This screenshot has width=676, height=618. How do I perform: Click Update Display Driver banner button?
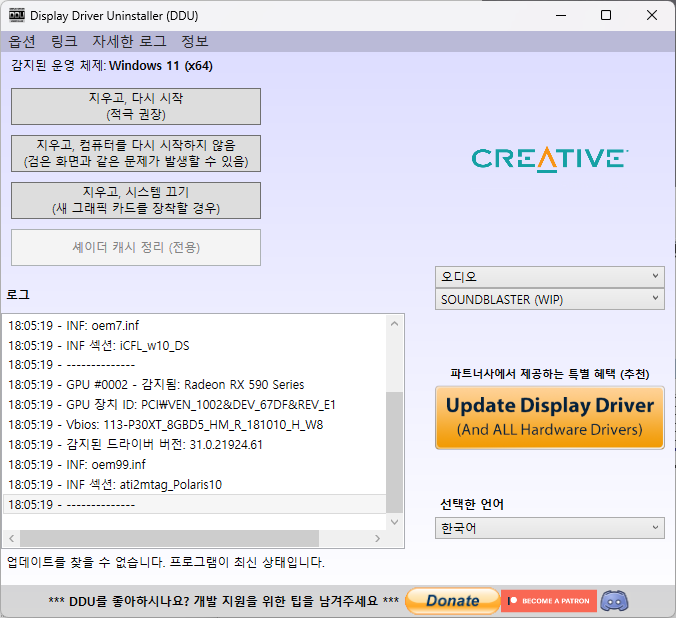click(550, 417)
